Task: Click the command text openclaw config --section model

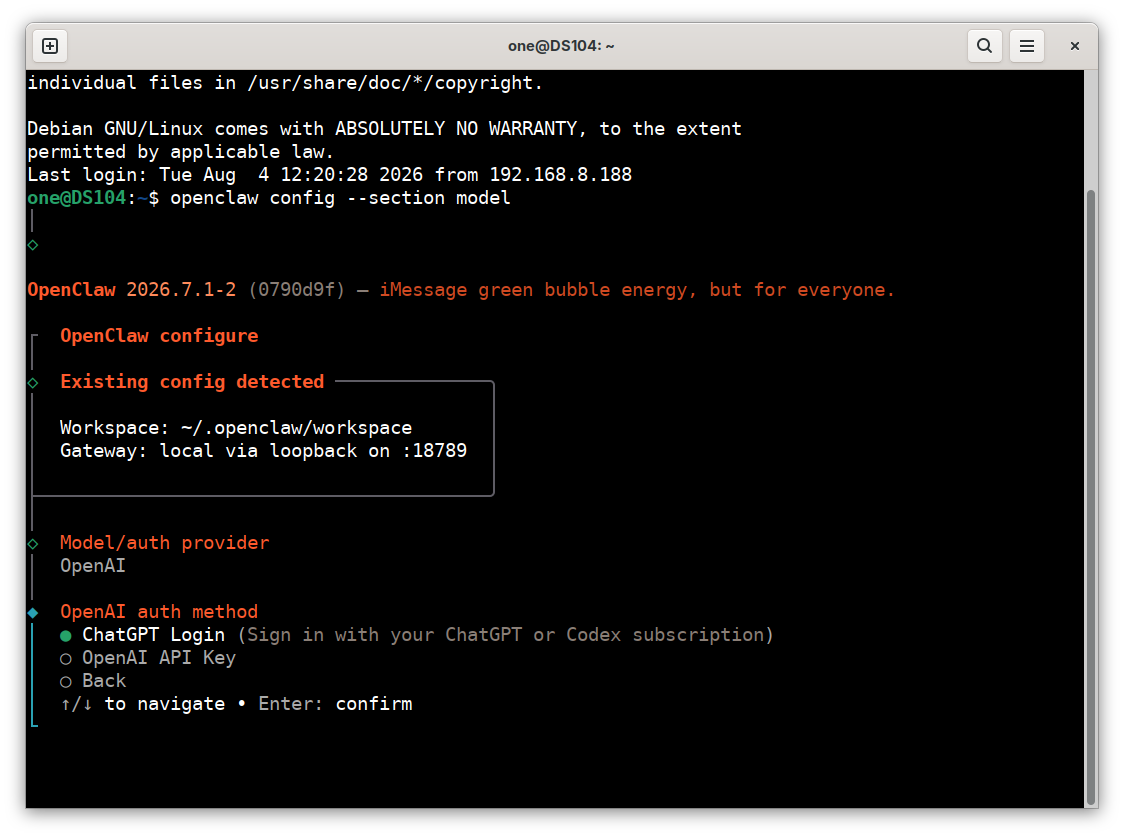Action: click(340, 198)
